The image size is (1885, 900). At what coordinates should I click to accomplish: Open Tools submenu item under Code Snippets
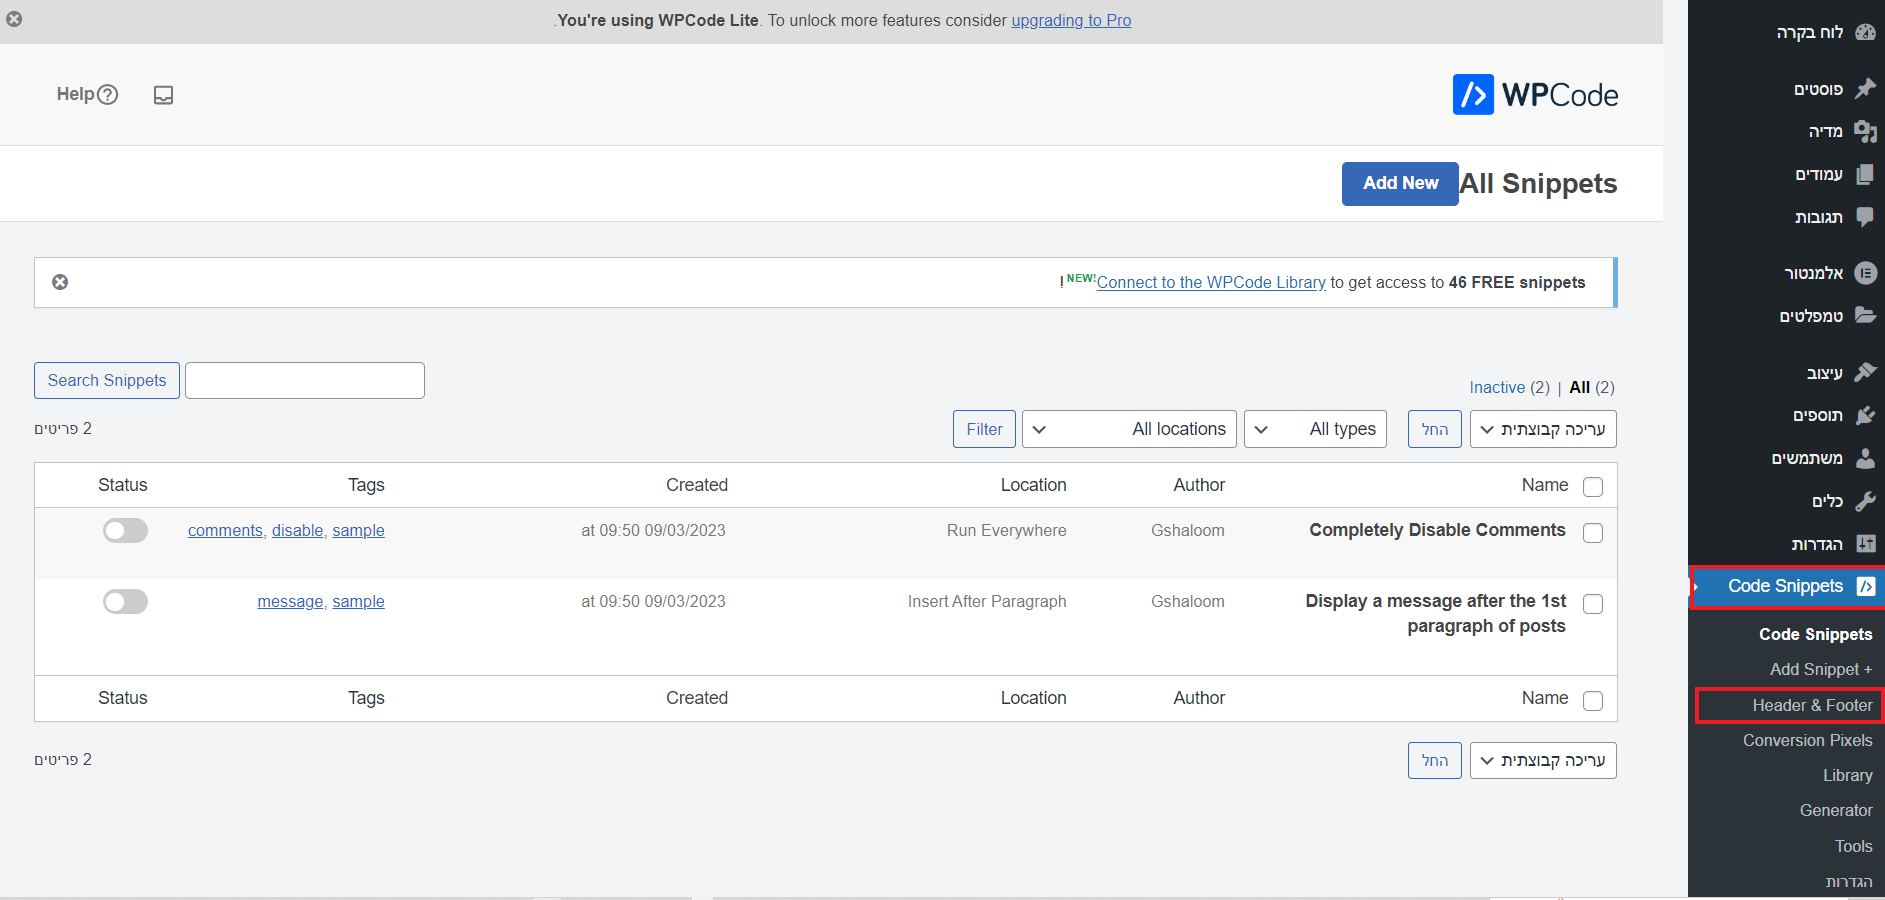coord(1853,846)
